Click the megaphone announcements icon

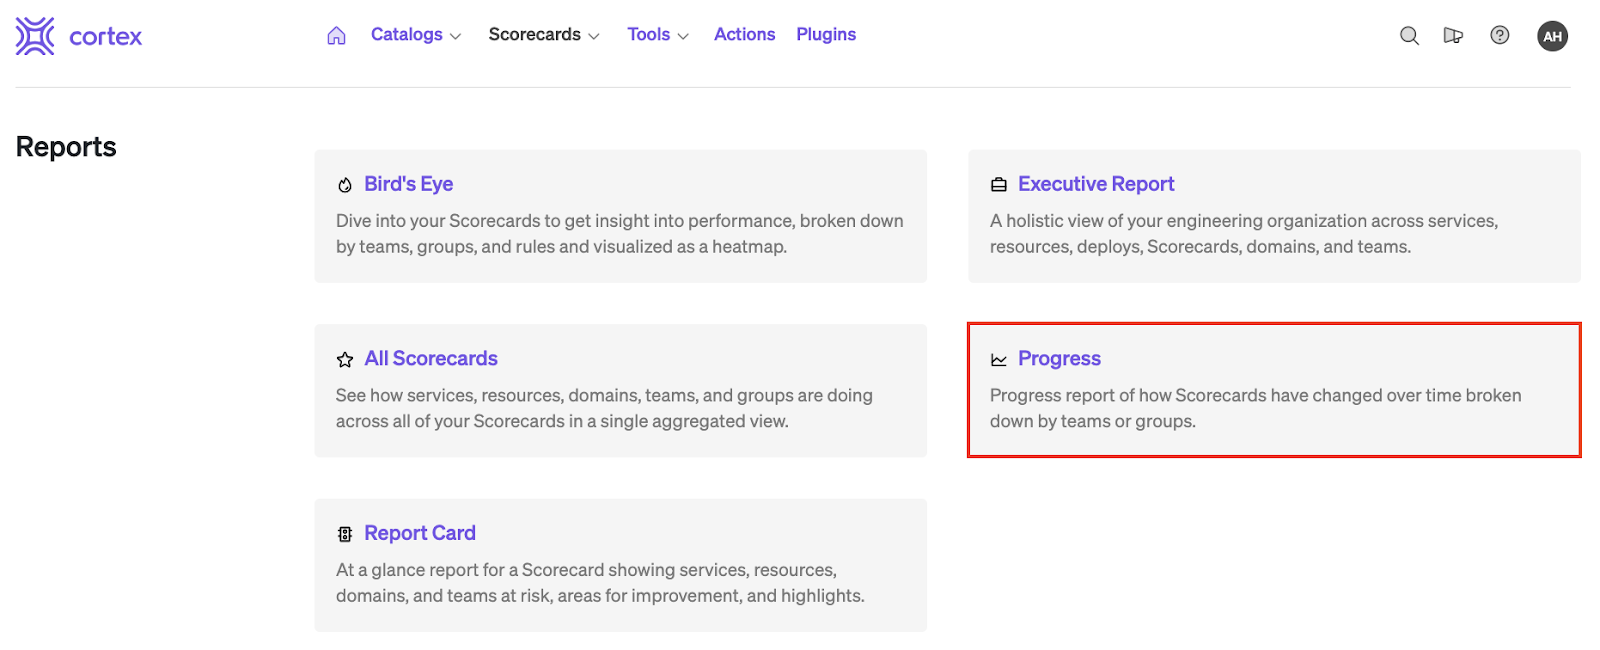pos(1453,36)
